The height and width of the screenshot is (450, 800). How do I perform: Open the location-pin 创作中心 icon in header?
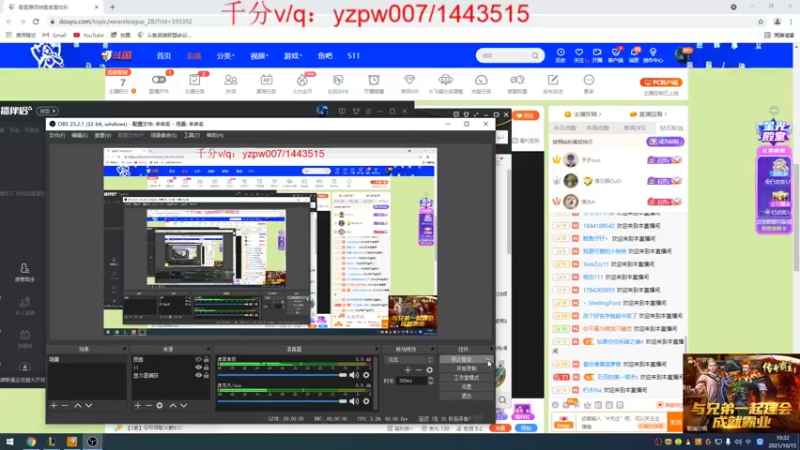(x=653, y=53)
